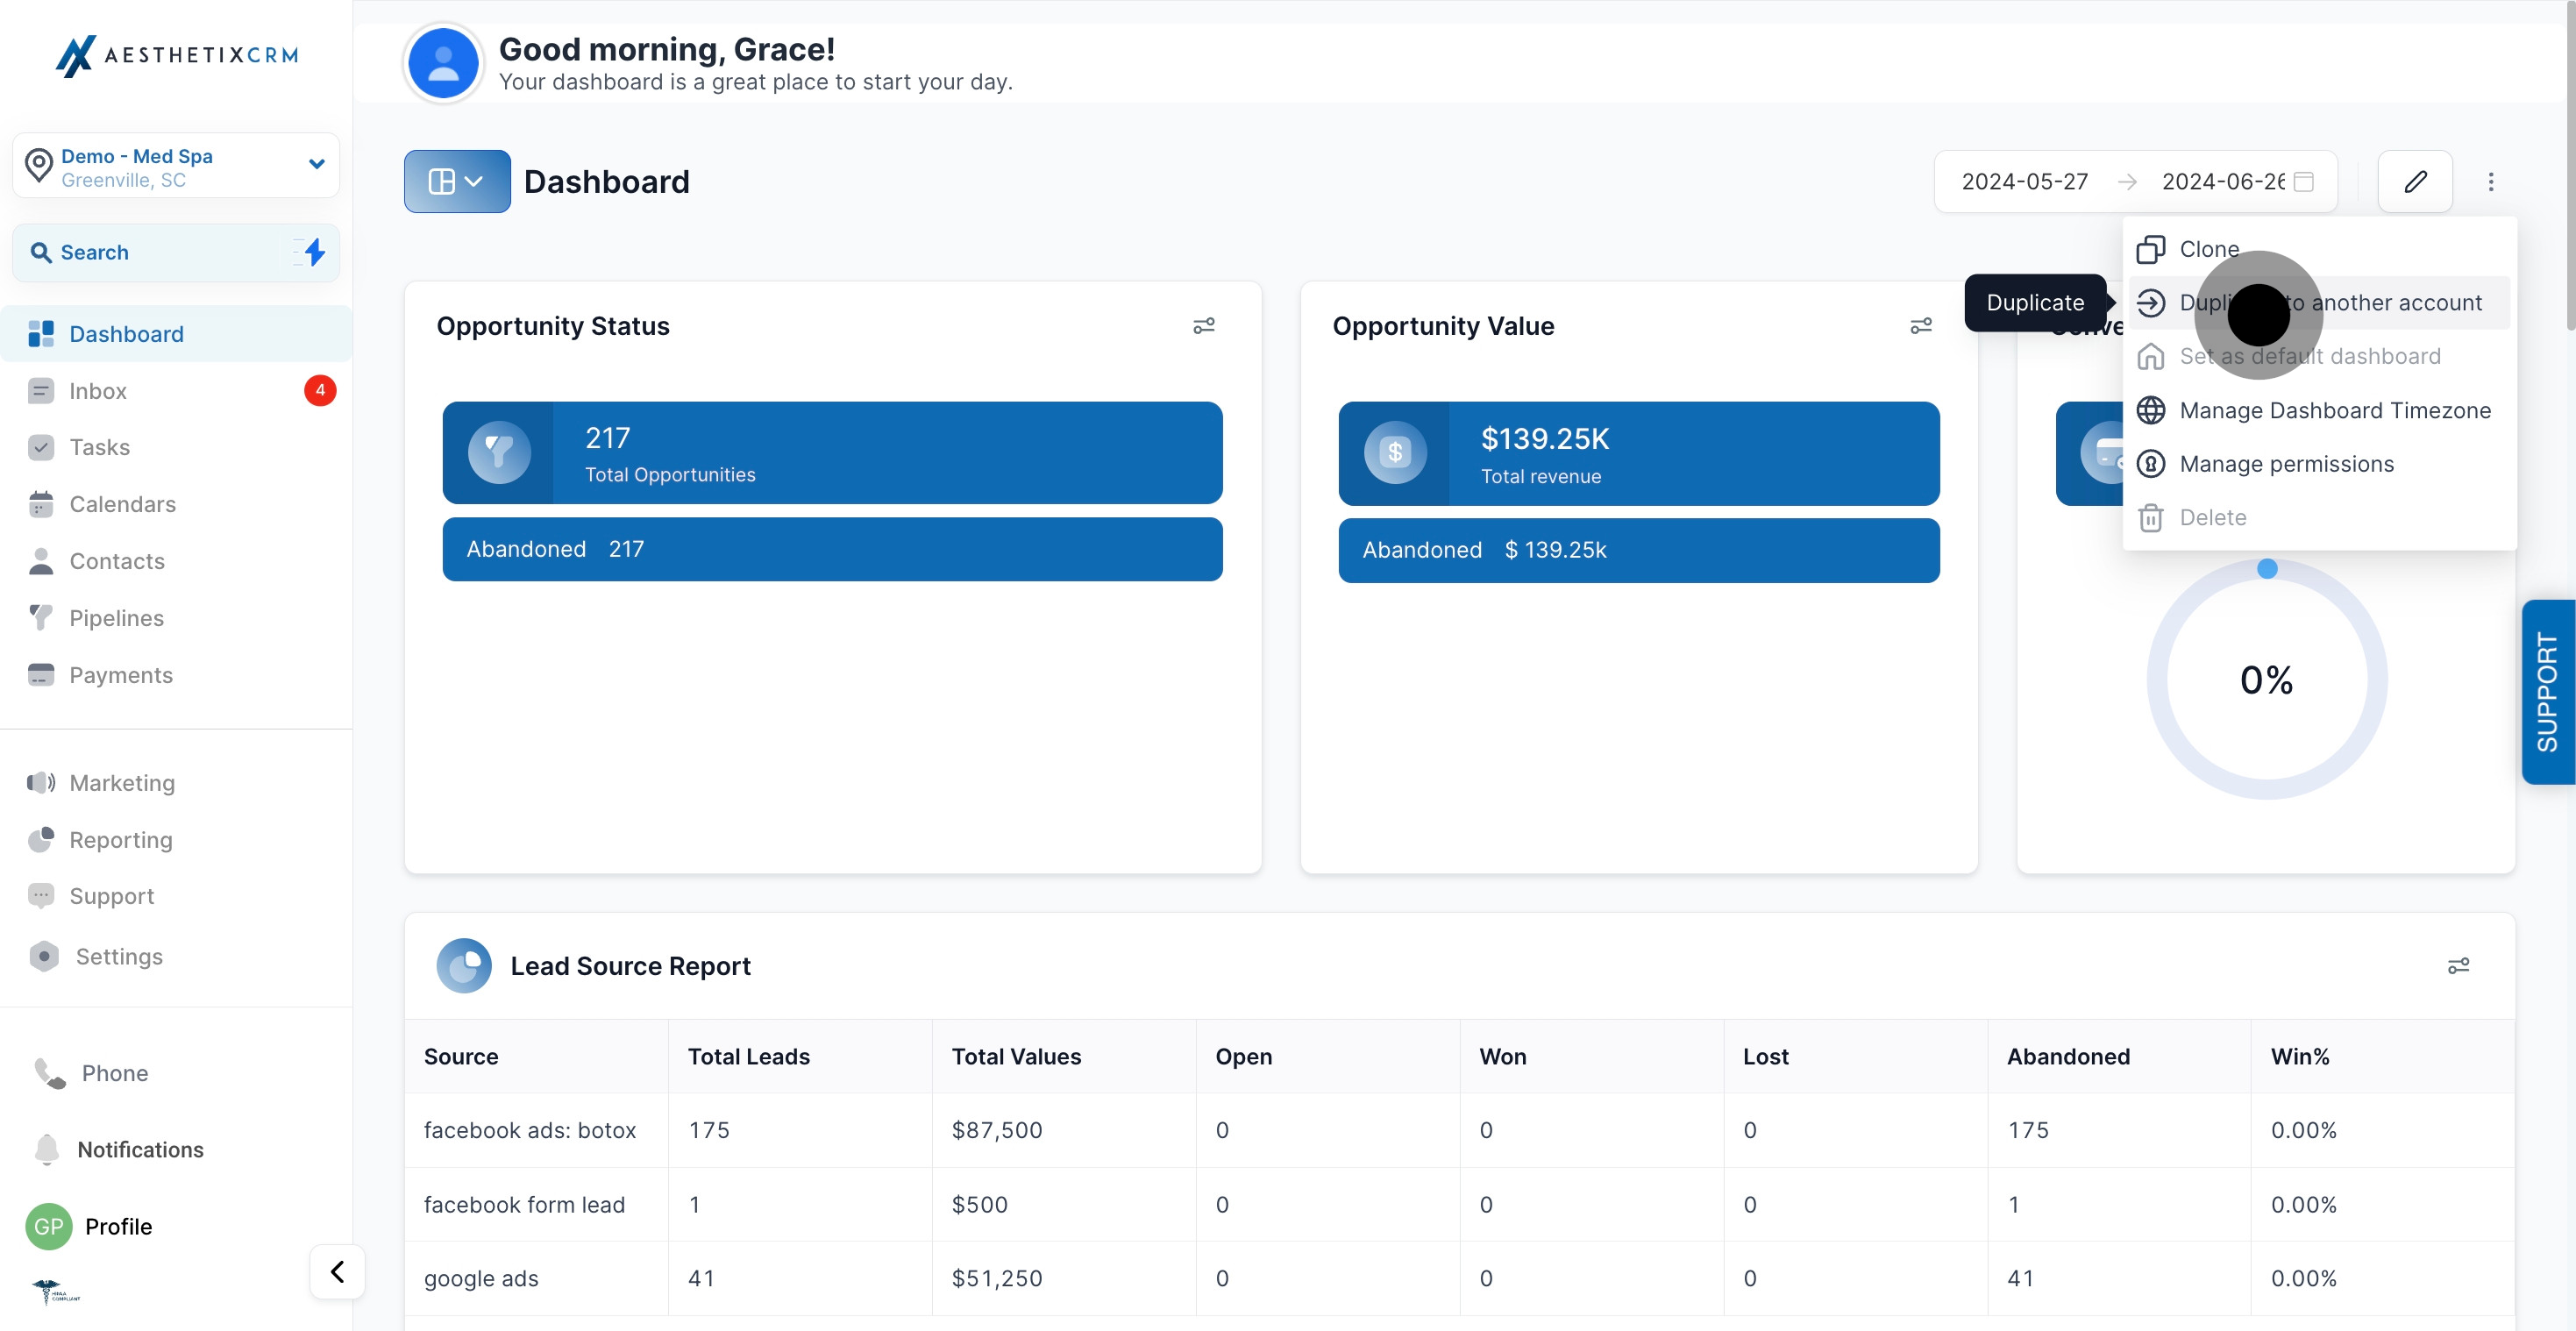Open the three-dot dashboard options menu
Image resolution: width=2576 pixels, height=1331 pixels.
(x=2490, y=181)
